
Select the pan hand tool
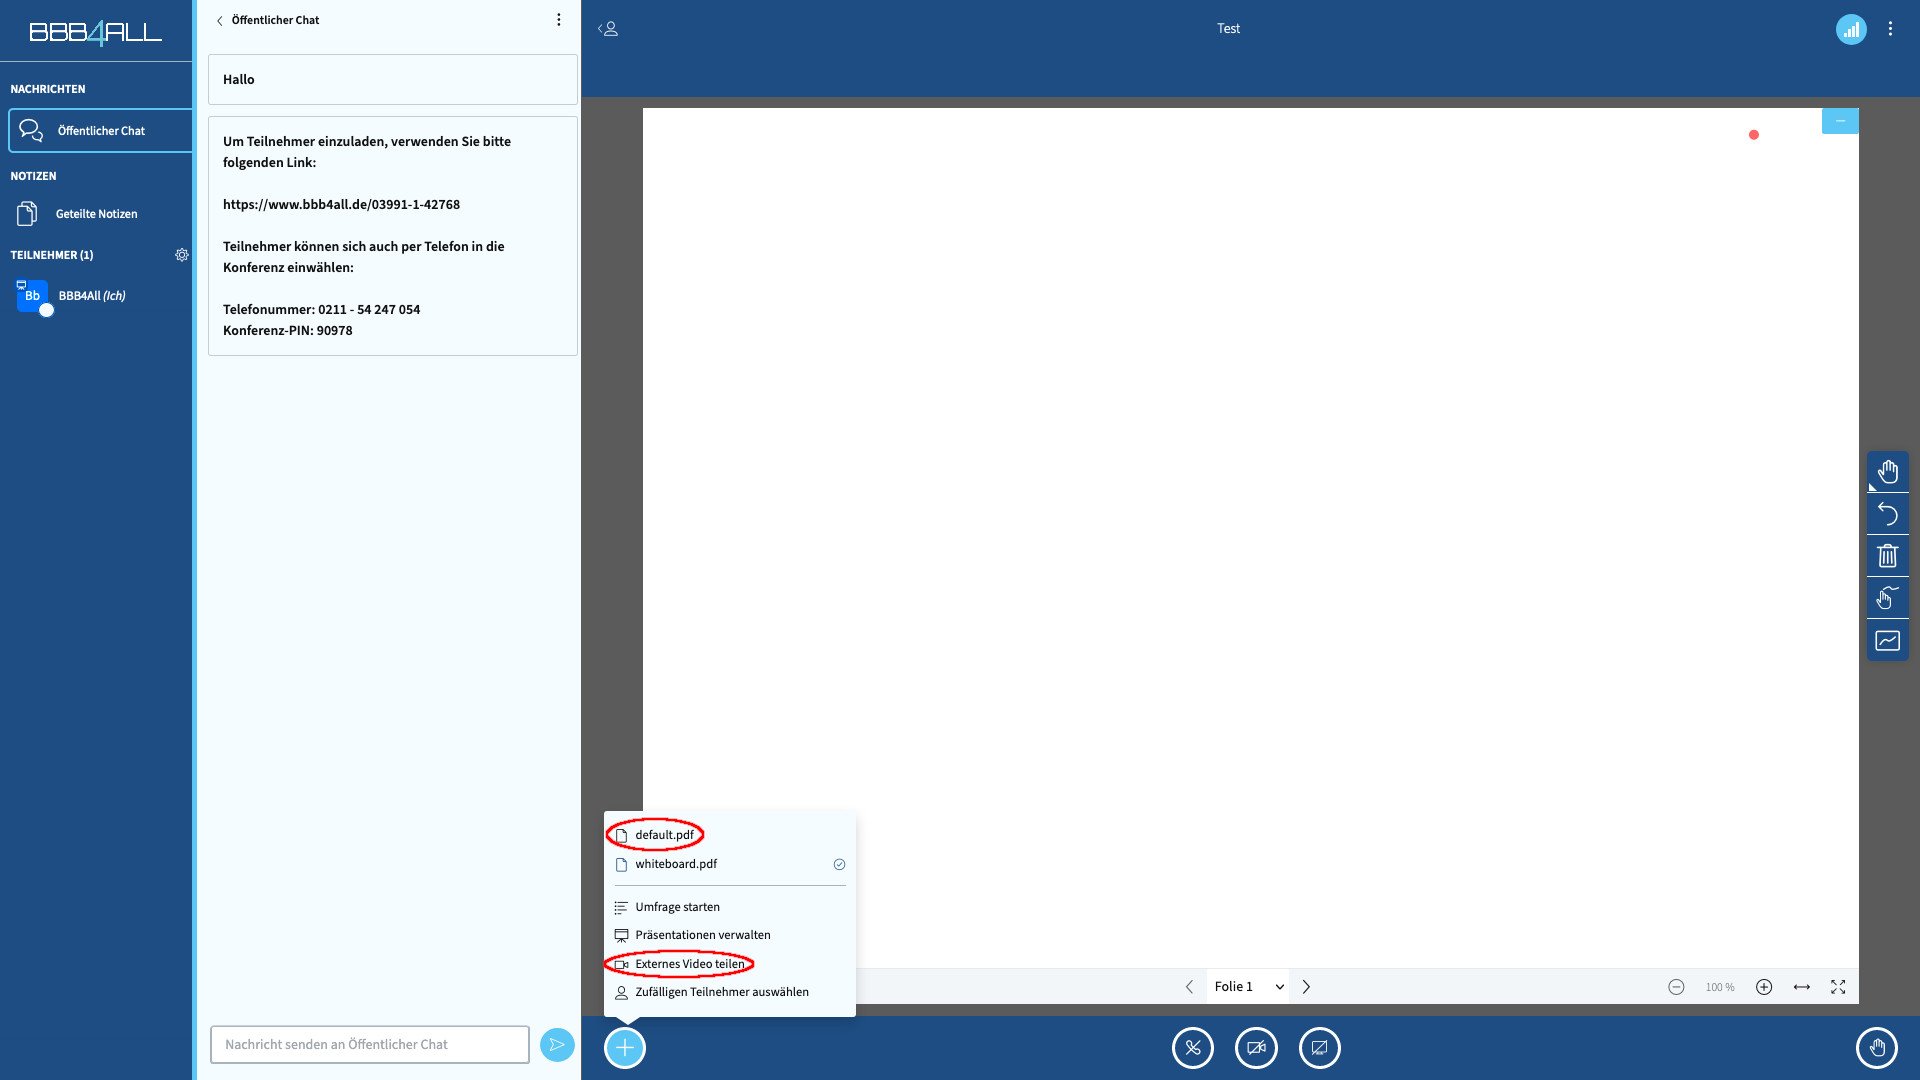(1888, 471)
